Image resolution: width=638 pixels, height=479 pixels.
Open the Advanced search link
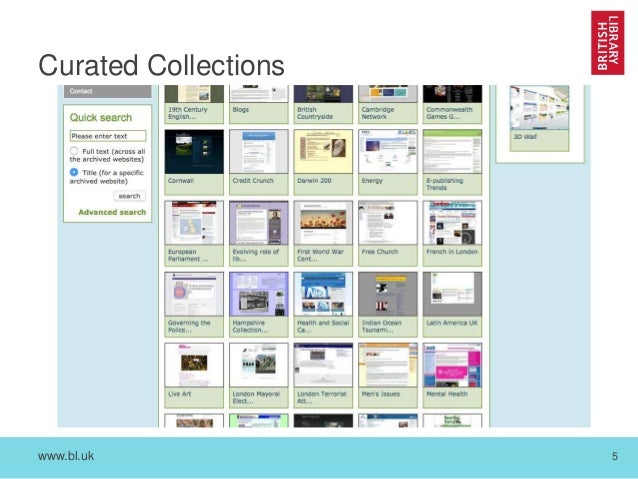click(x=112, y=212)
